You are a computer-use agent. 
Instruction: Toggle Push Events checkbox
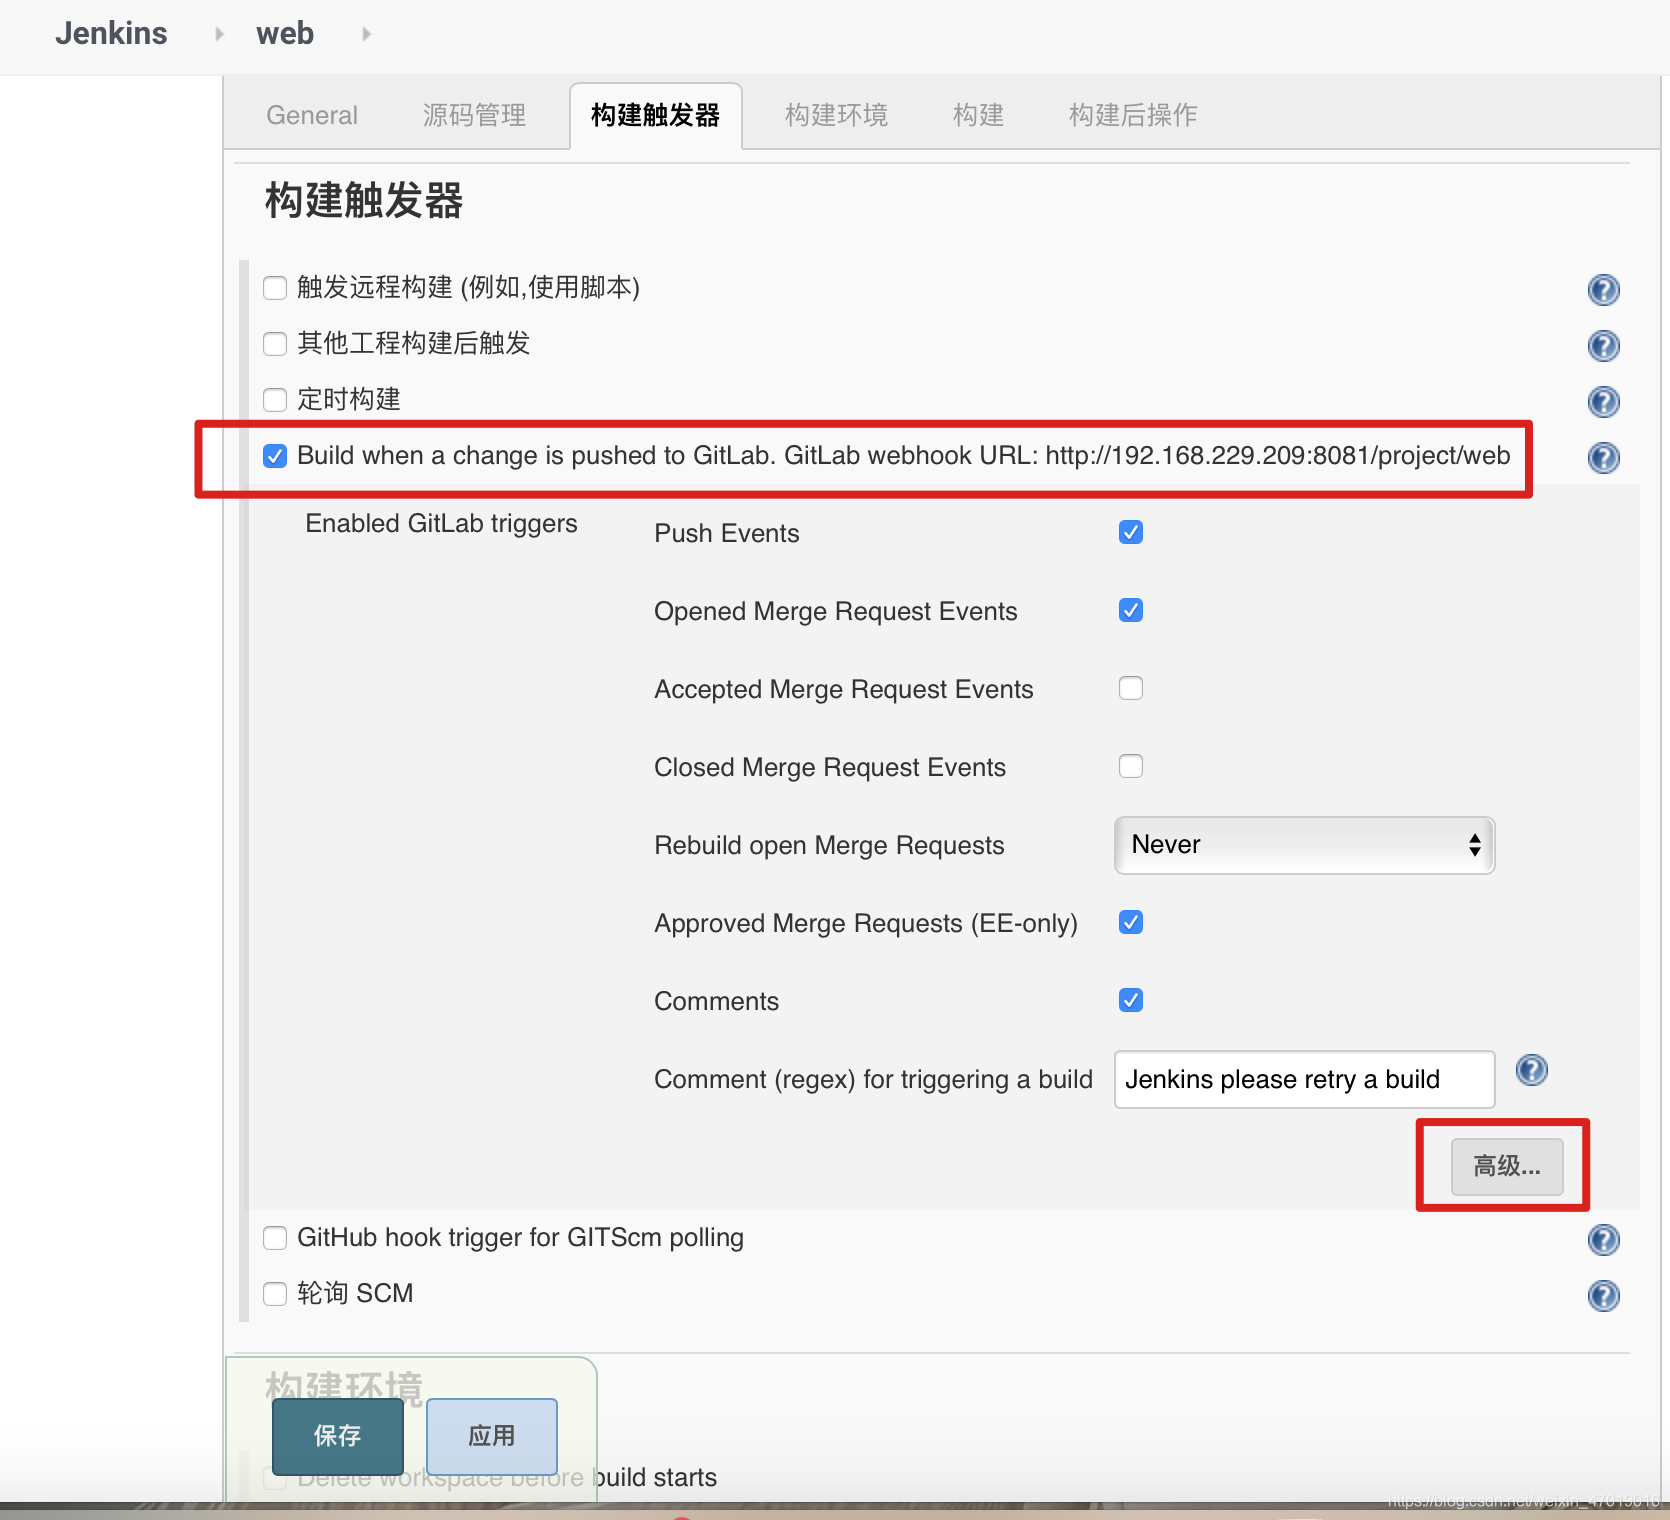[1131, 532]
